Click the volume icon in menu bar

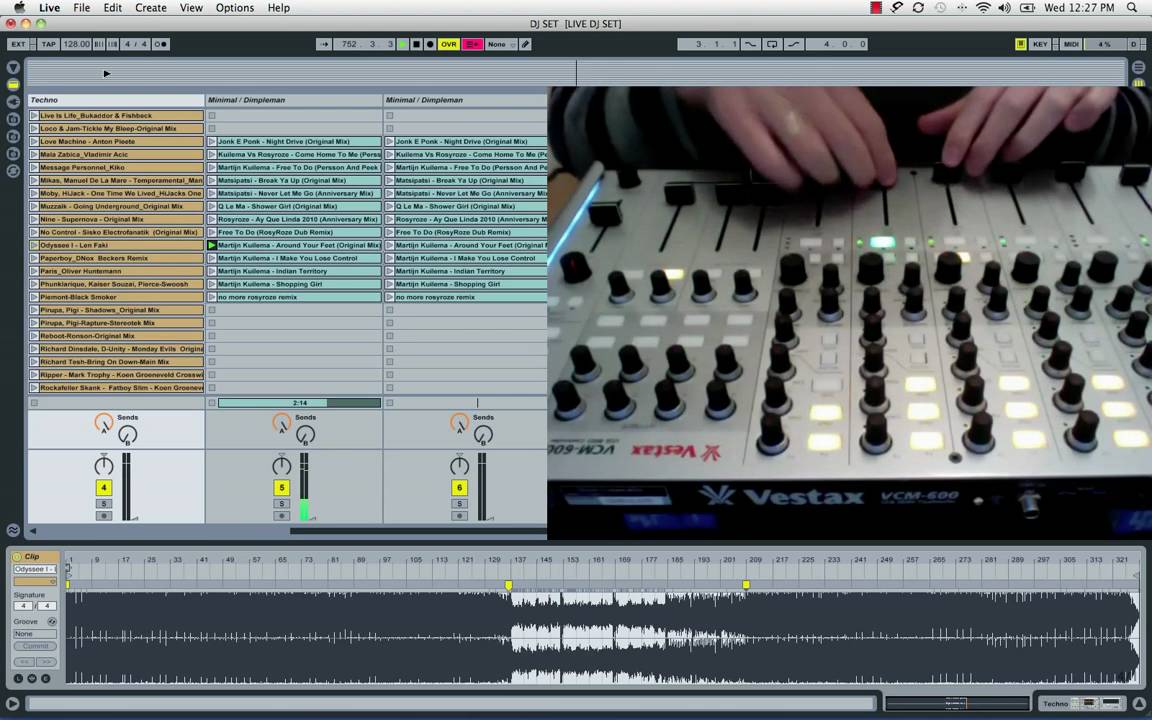tap(1004, 7)
